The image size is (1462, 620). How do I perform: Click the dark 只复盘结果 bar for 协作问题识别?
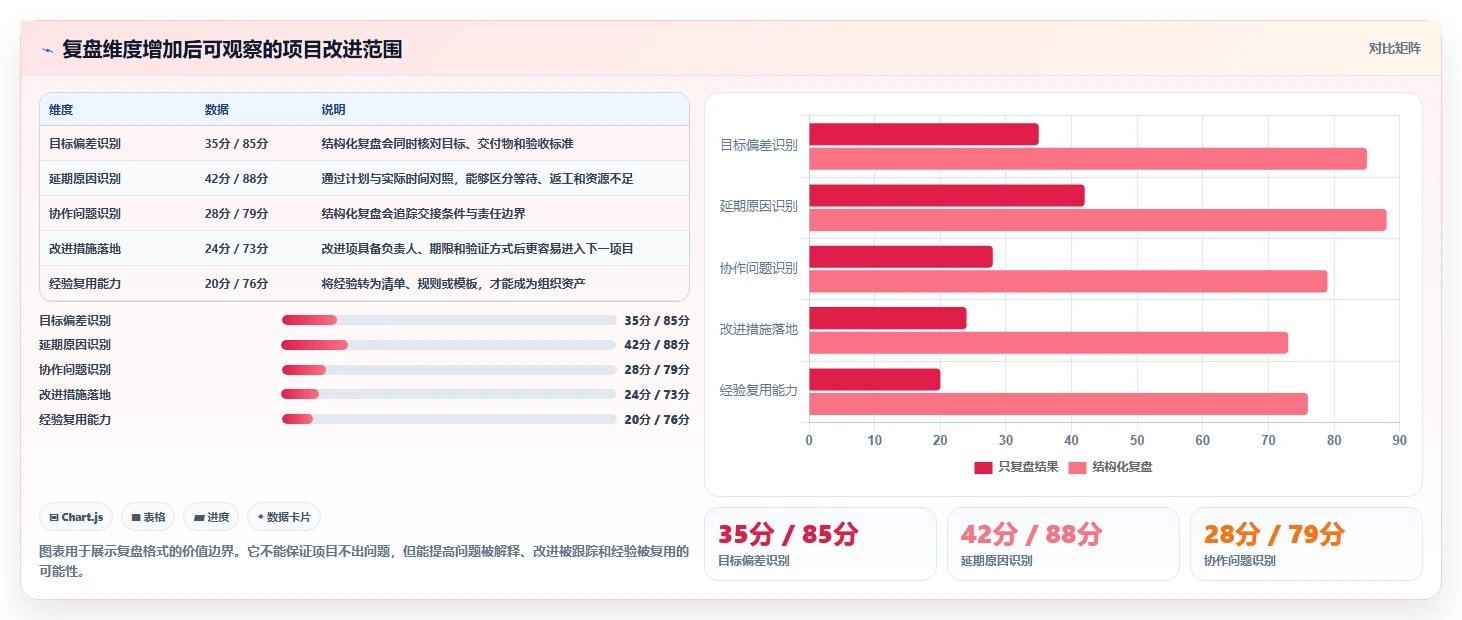coord(901,257)
